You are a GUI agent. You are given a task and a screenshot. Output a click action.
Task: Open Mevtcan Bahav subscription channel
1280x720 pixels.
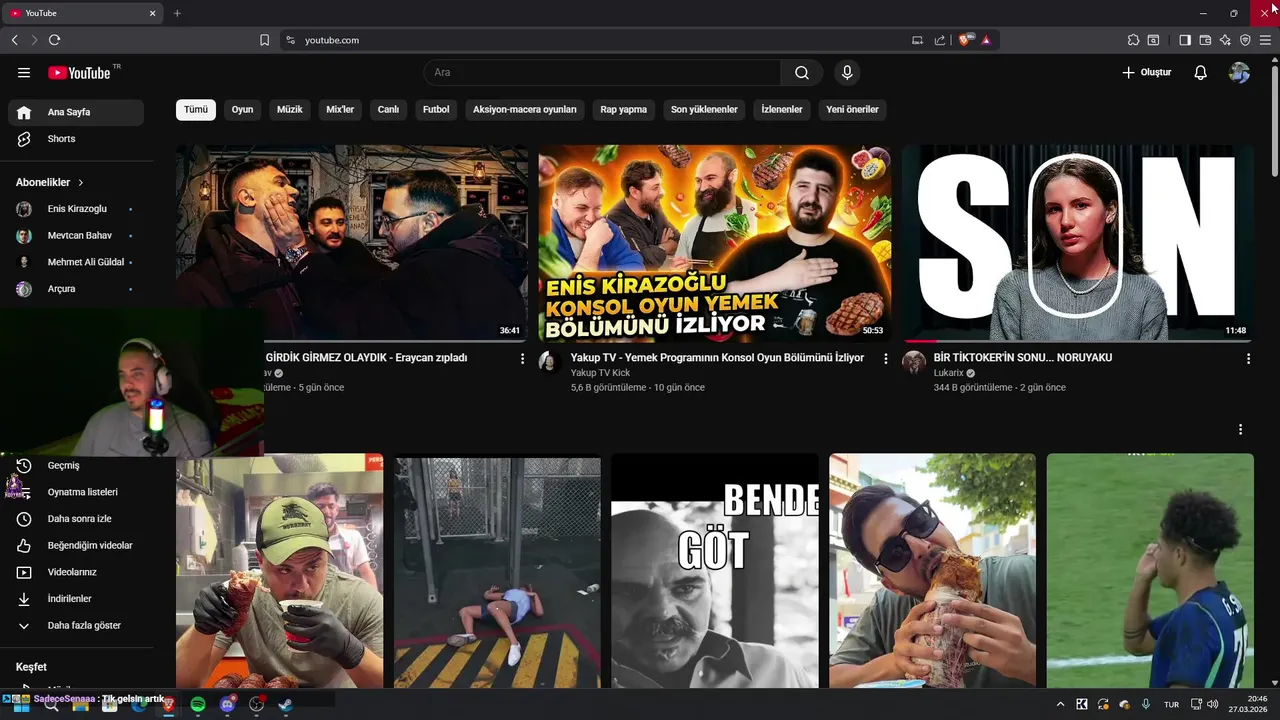[76, 236]
